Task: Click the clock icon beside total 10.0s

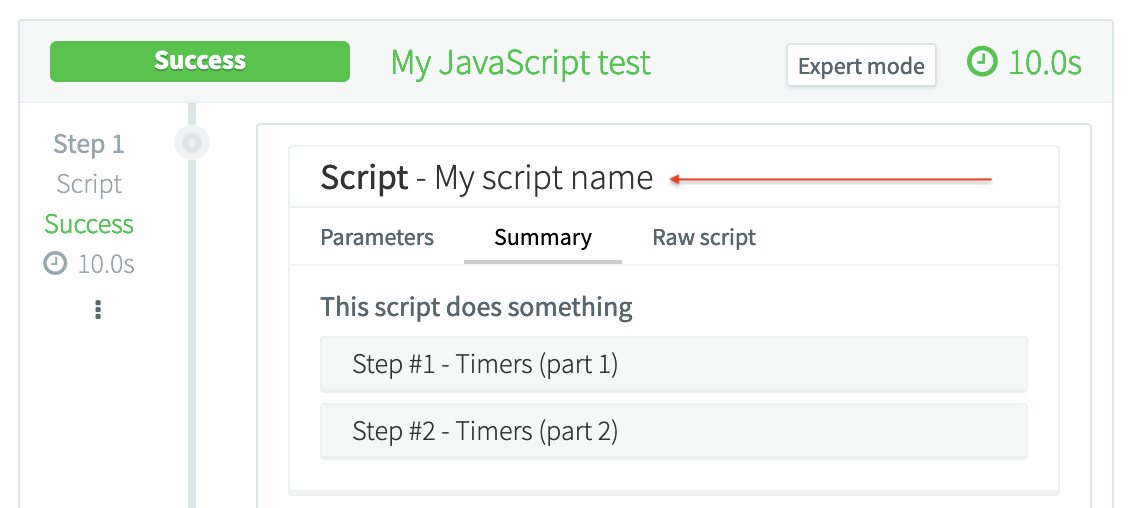Action: [982, 63]
